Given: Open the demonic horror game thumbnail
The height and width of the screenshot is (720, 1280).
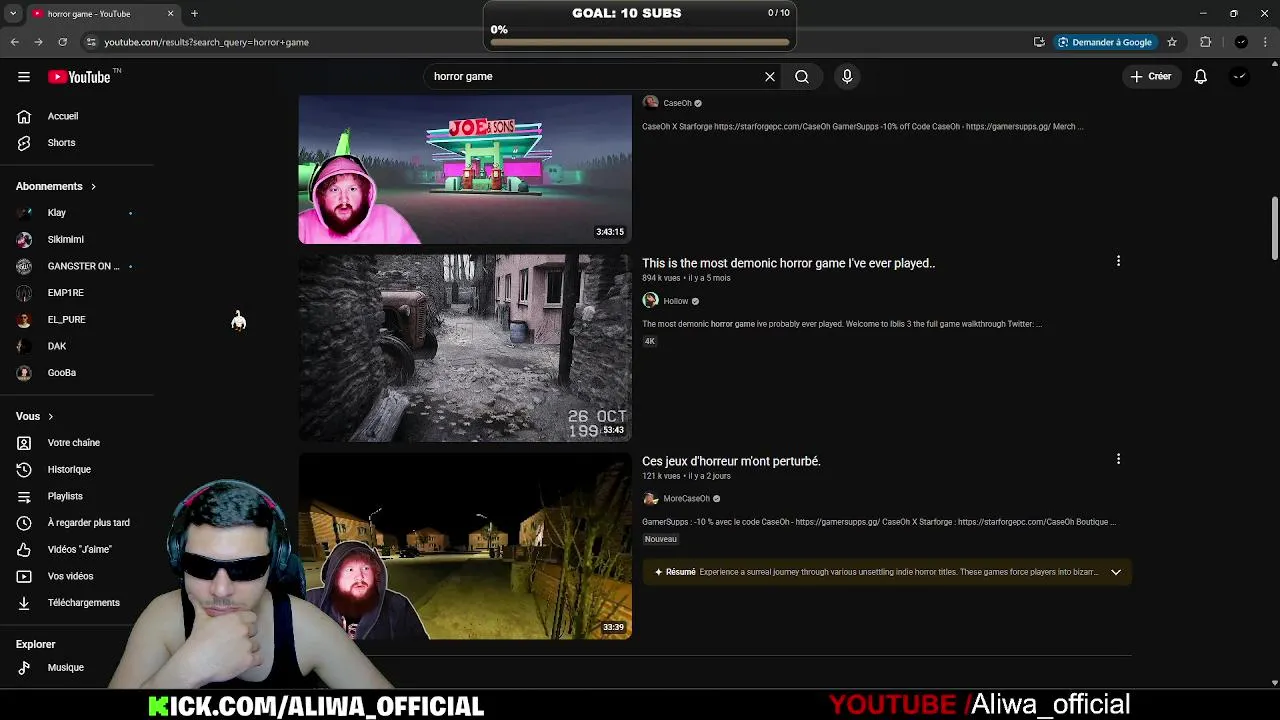Looking at the screenshot, I should pos(465,348).
